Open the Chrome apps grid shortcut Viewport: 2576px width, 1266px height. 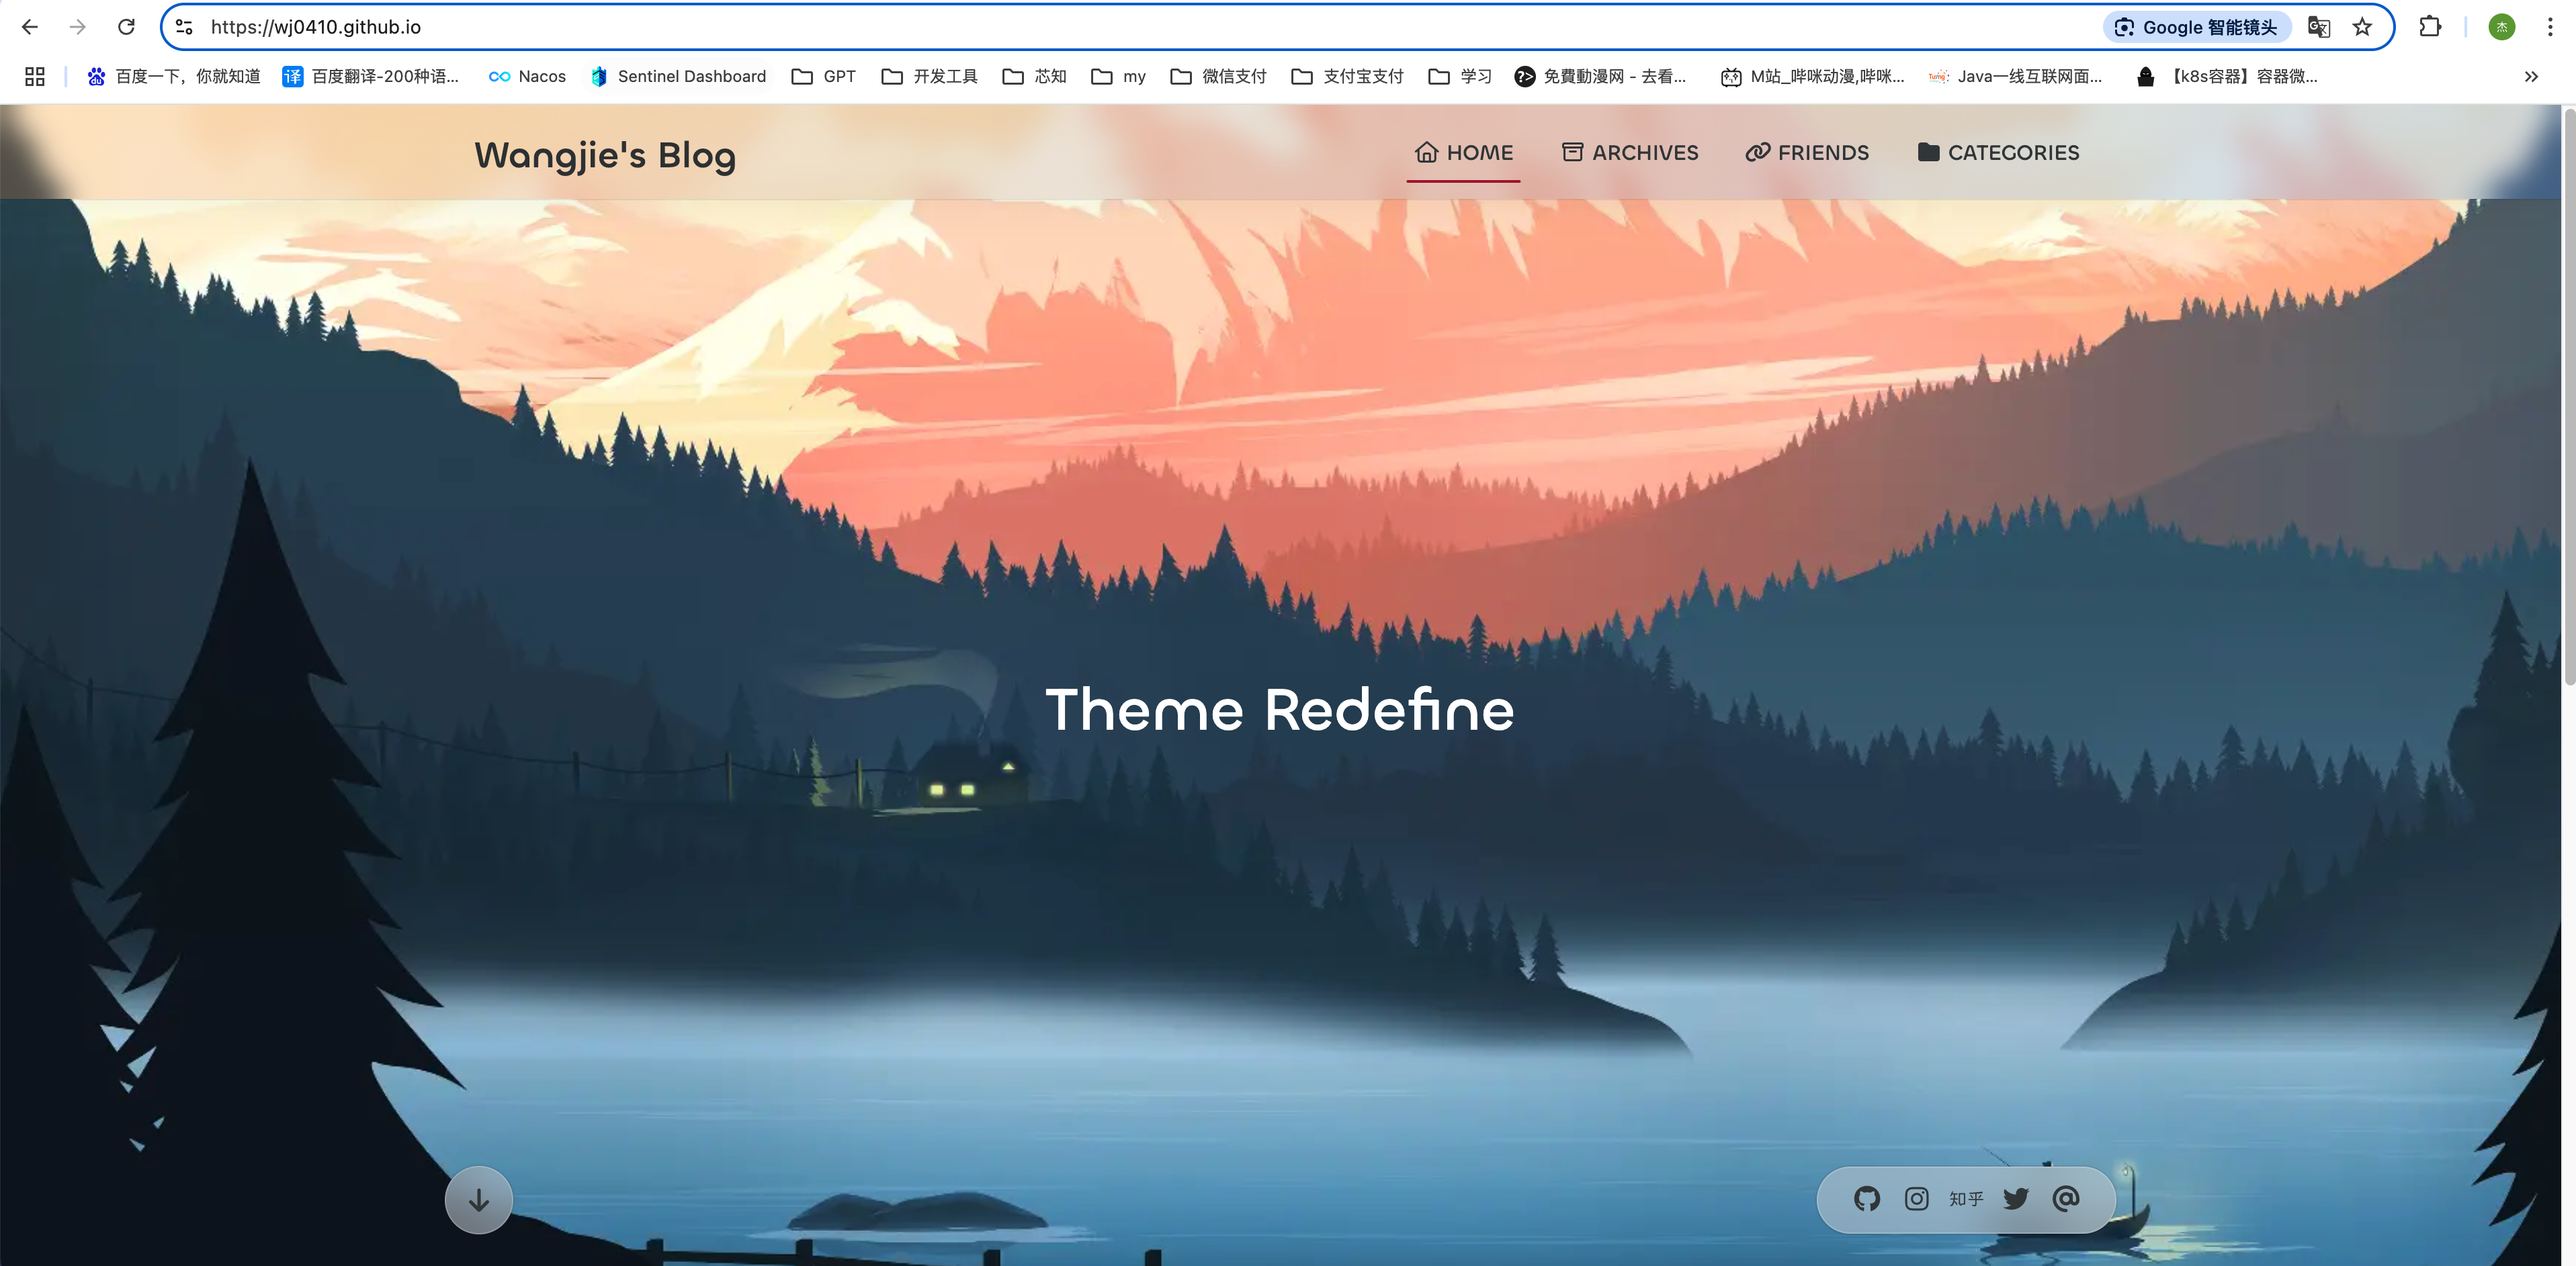pos(35,76)
